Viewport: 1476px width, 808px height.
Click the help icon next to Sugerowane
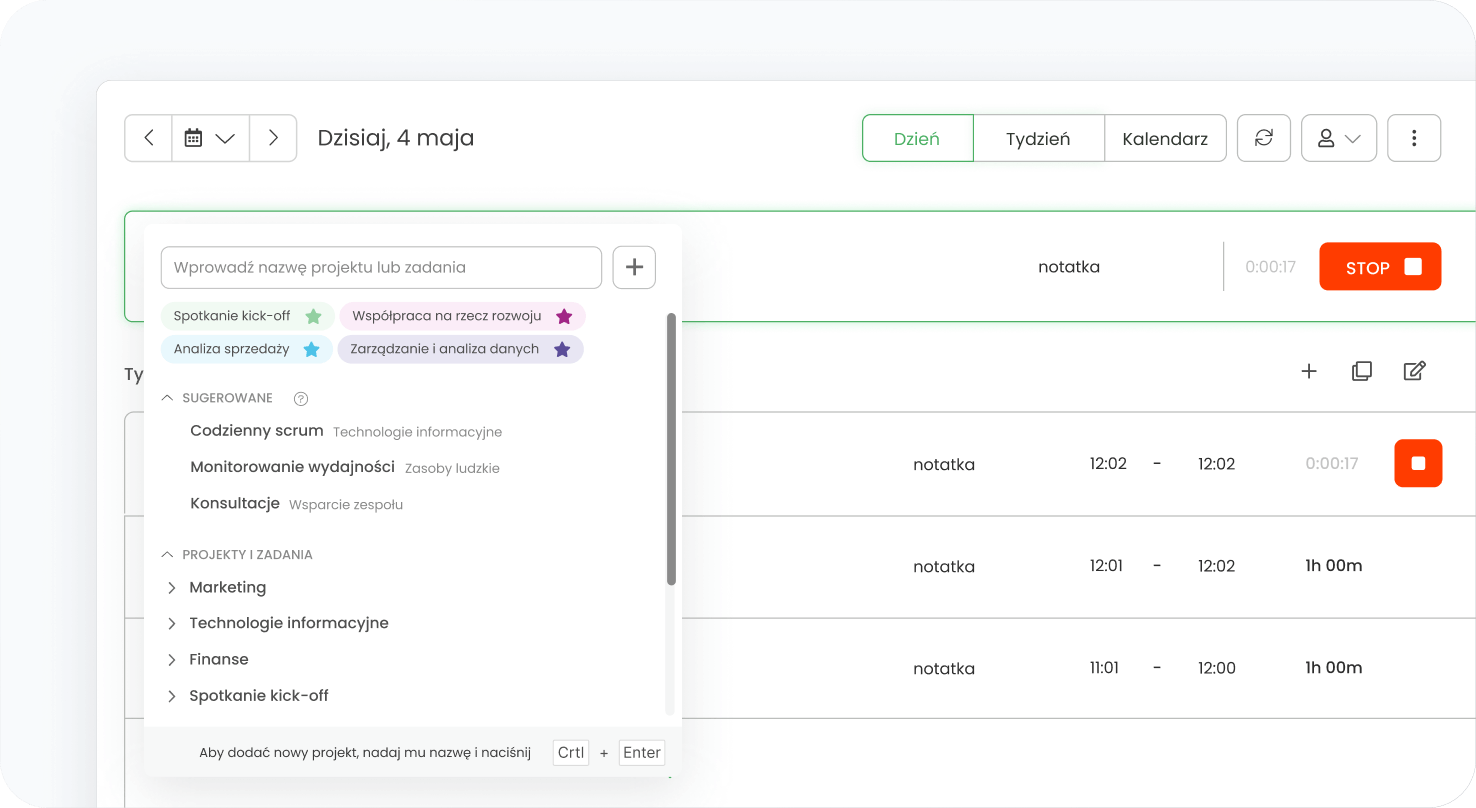[301, 399]
